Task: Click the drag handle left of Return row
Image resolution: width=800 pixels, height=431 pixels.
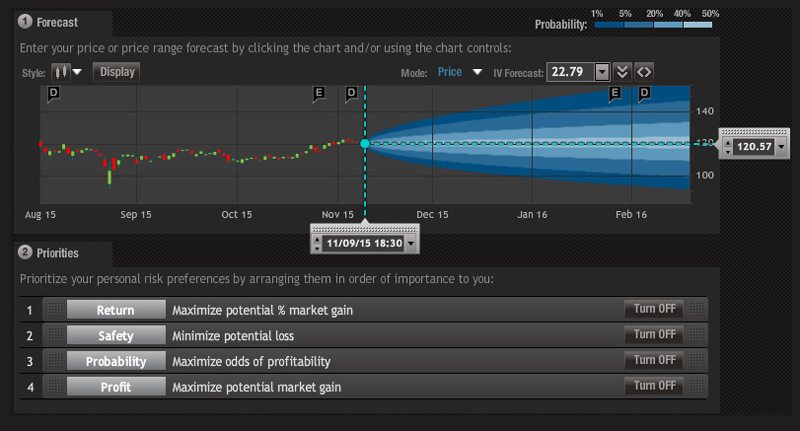Action: click(x=54, y=310)
